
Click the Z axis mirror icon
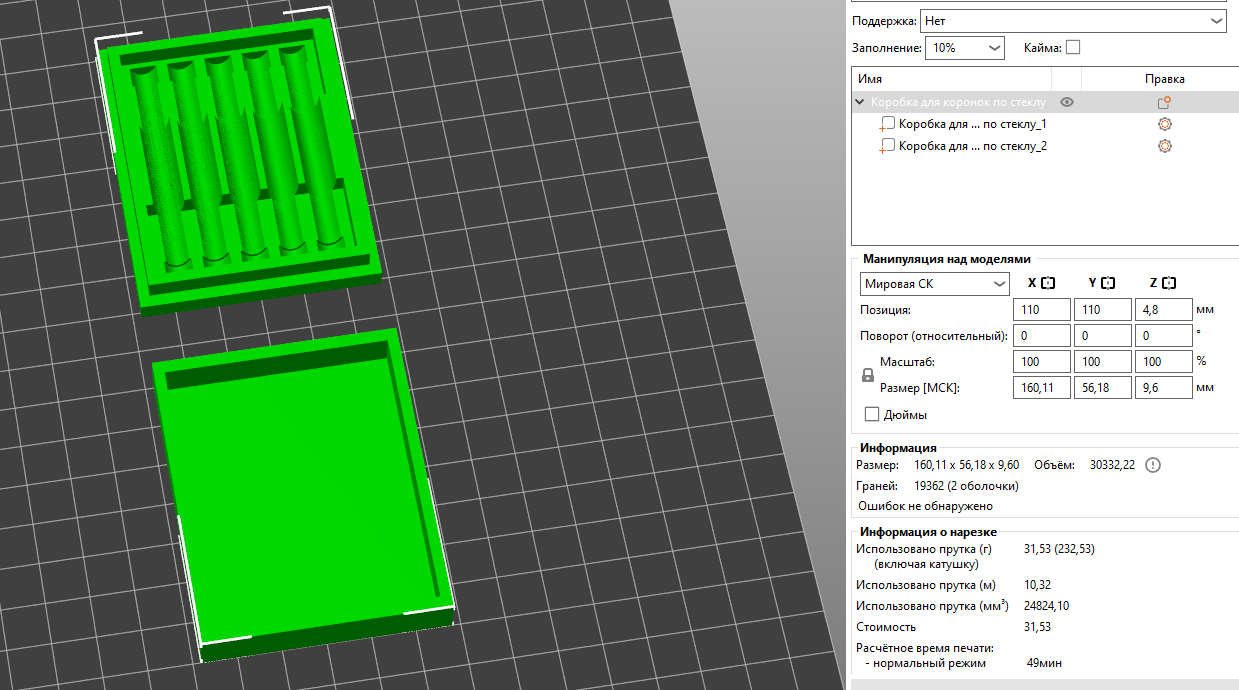pyautogui.click(x=1169, y=284)
